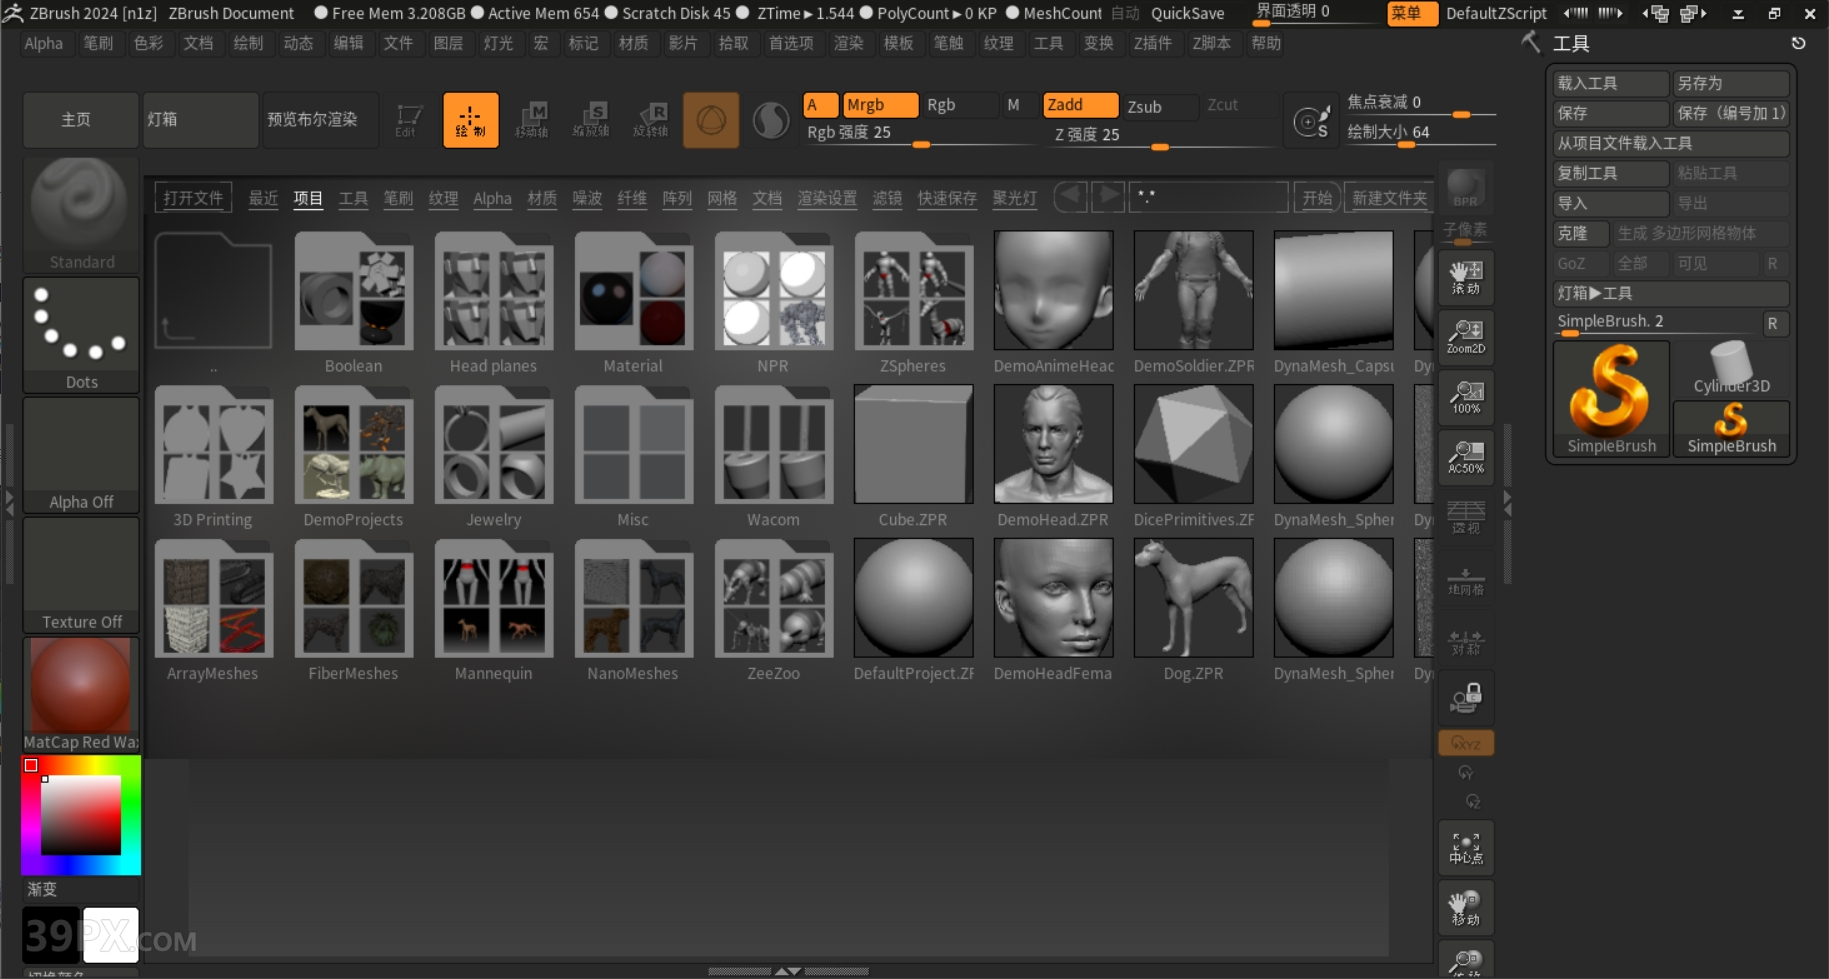Viewport: 1829px width, 979px height.
Task: Select the 旋转轴 Rotate gizmo icon
Action: point(651,120)
